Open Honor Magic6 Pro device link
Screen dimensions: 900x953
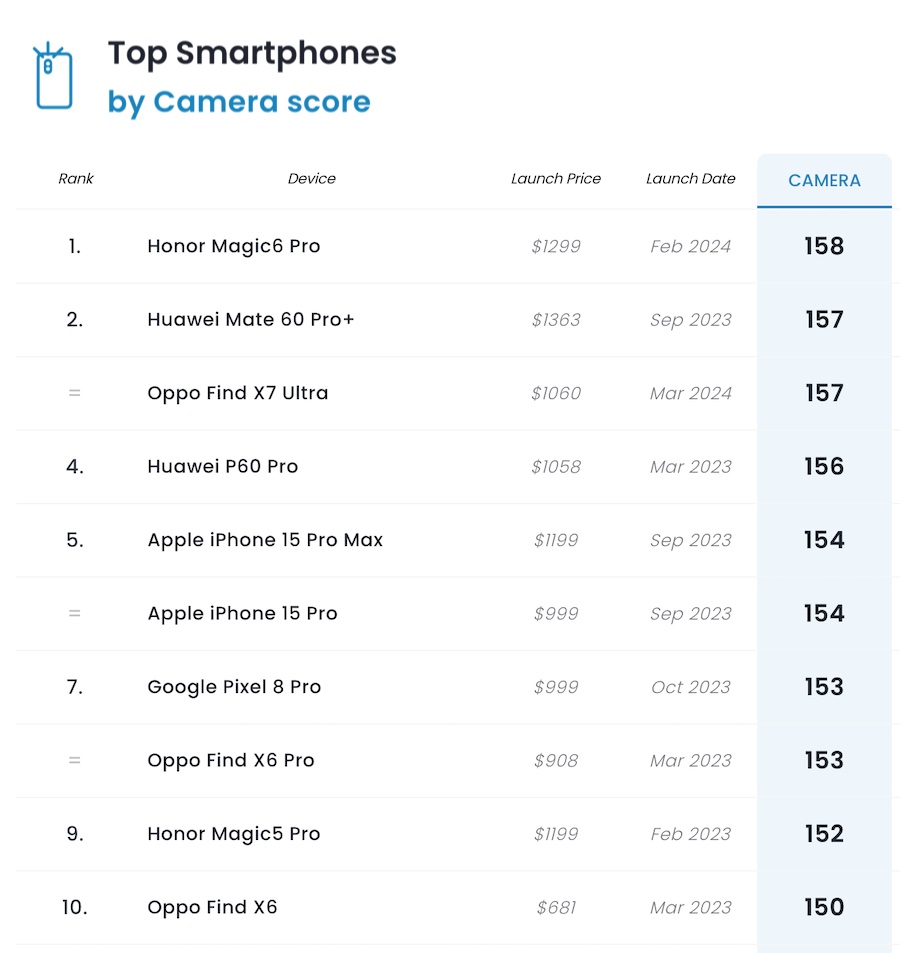[x=234, y=246]
